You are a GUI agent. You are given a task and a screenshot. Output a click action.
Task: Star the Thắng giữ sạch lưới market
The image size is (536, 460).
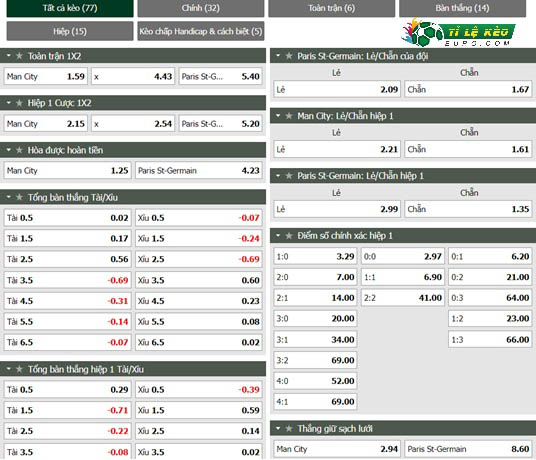(289, 429)
